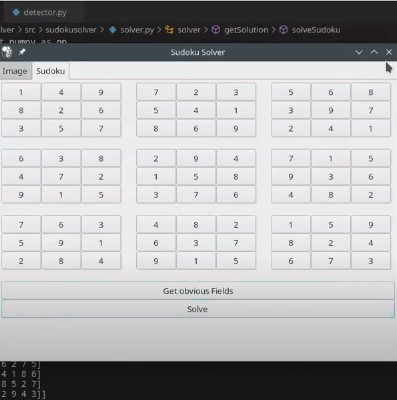Open the sudokusolver breadcrumb folder

coord(71,30)
